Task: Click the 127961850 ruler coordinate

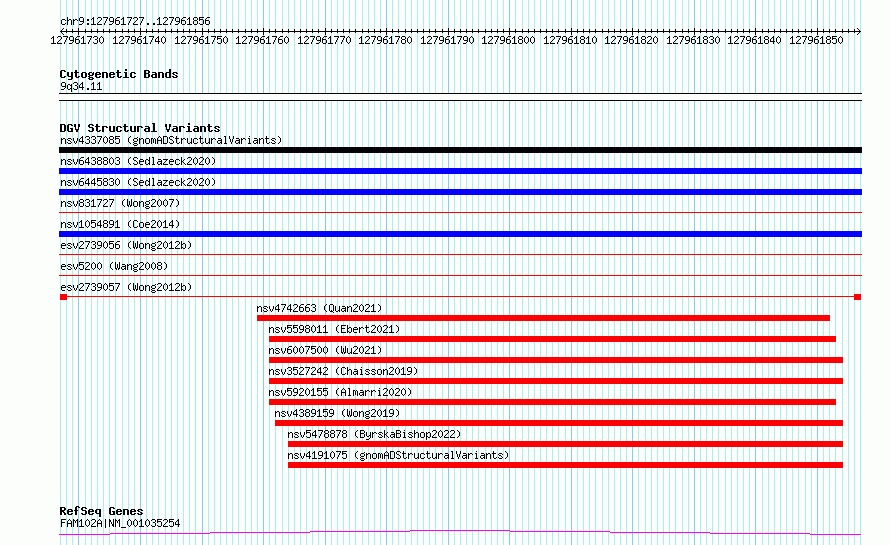Action: pyautogui.click(x=816, y=40)
